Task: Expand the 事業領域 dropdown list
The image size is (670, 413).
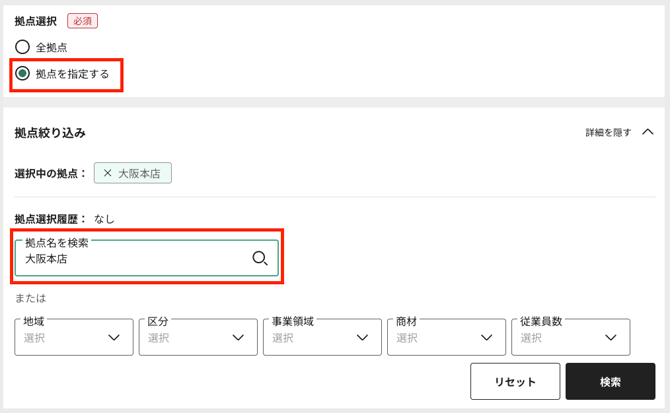Action: (308, 338)
